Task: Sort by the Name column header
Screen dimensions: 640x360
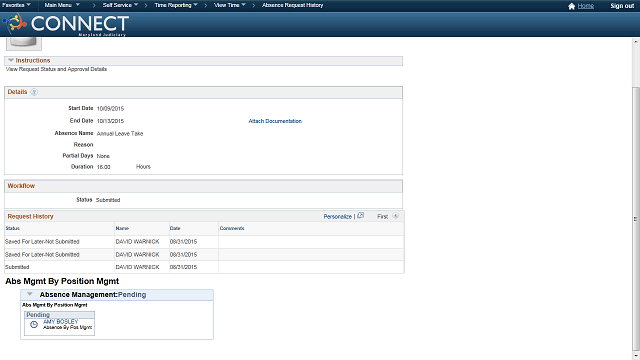Action: (122, 229)
